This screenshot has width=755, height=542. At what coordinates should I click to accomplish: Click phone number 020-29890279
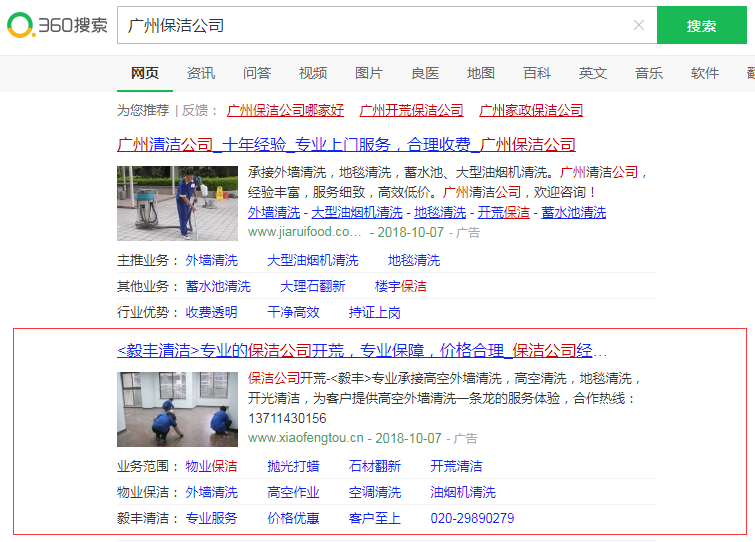coord(472,518)
